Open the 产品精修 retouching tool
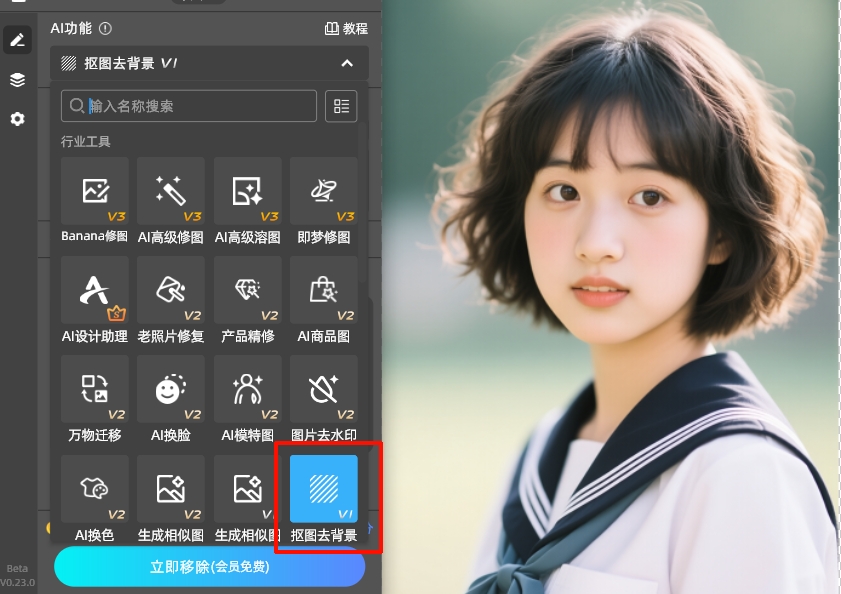 click(x=247, y=290)
